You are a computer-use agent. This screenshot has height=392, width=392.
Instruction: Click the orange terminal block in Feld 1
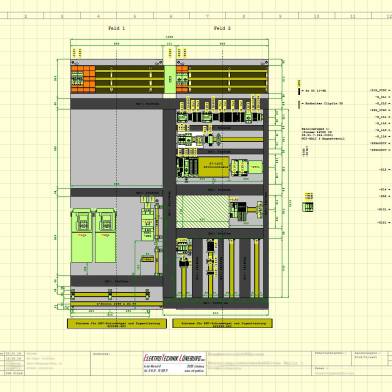pos(83,79)
